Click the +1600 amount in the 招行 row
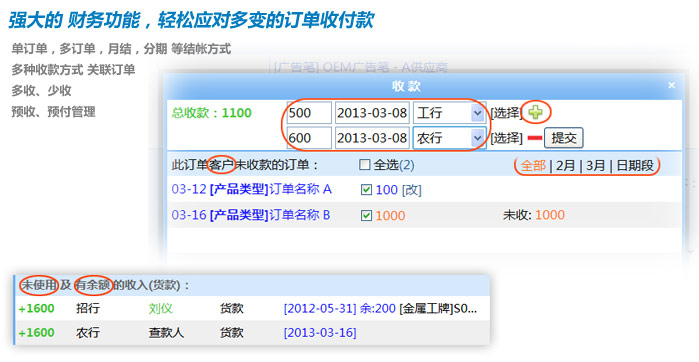This screenshot has width=699, height=362. (x=37, y=309)
